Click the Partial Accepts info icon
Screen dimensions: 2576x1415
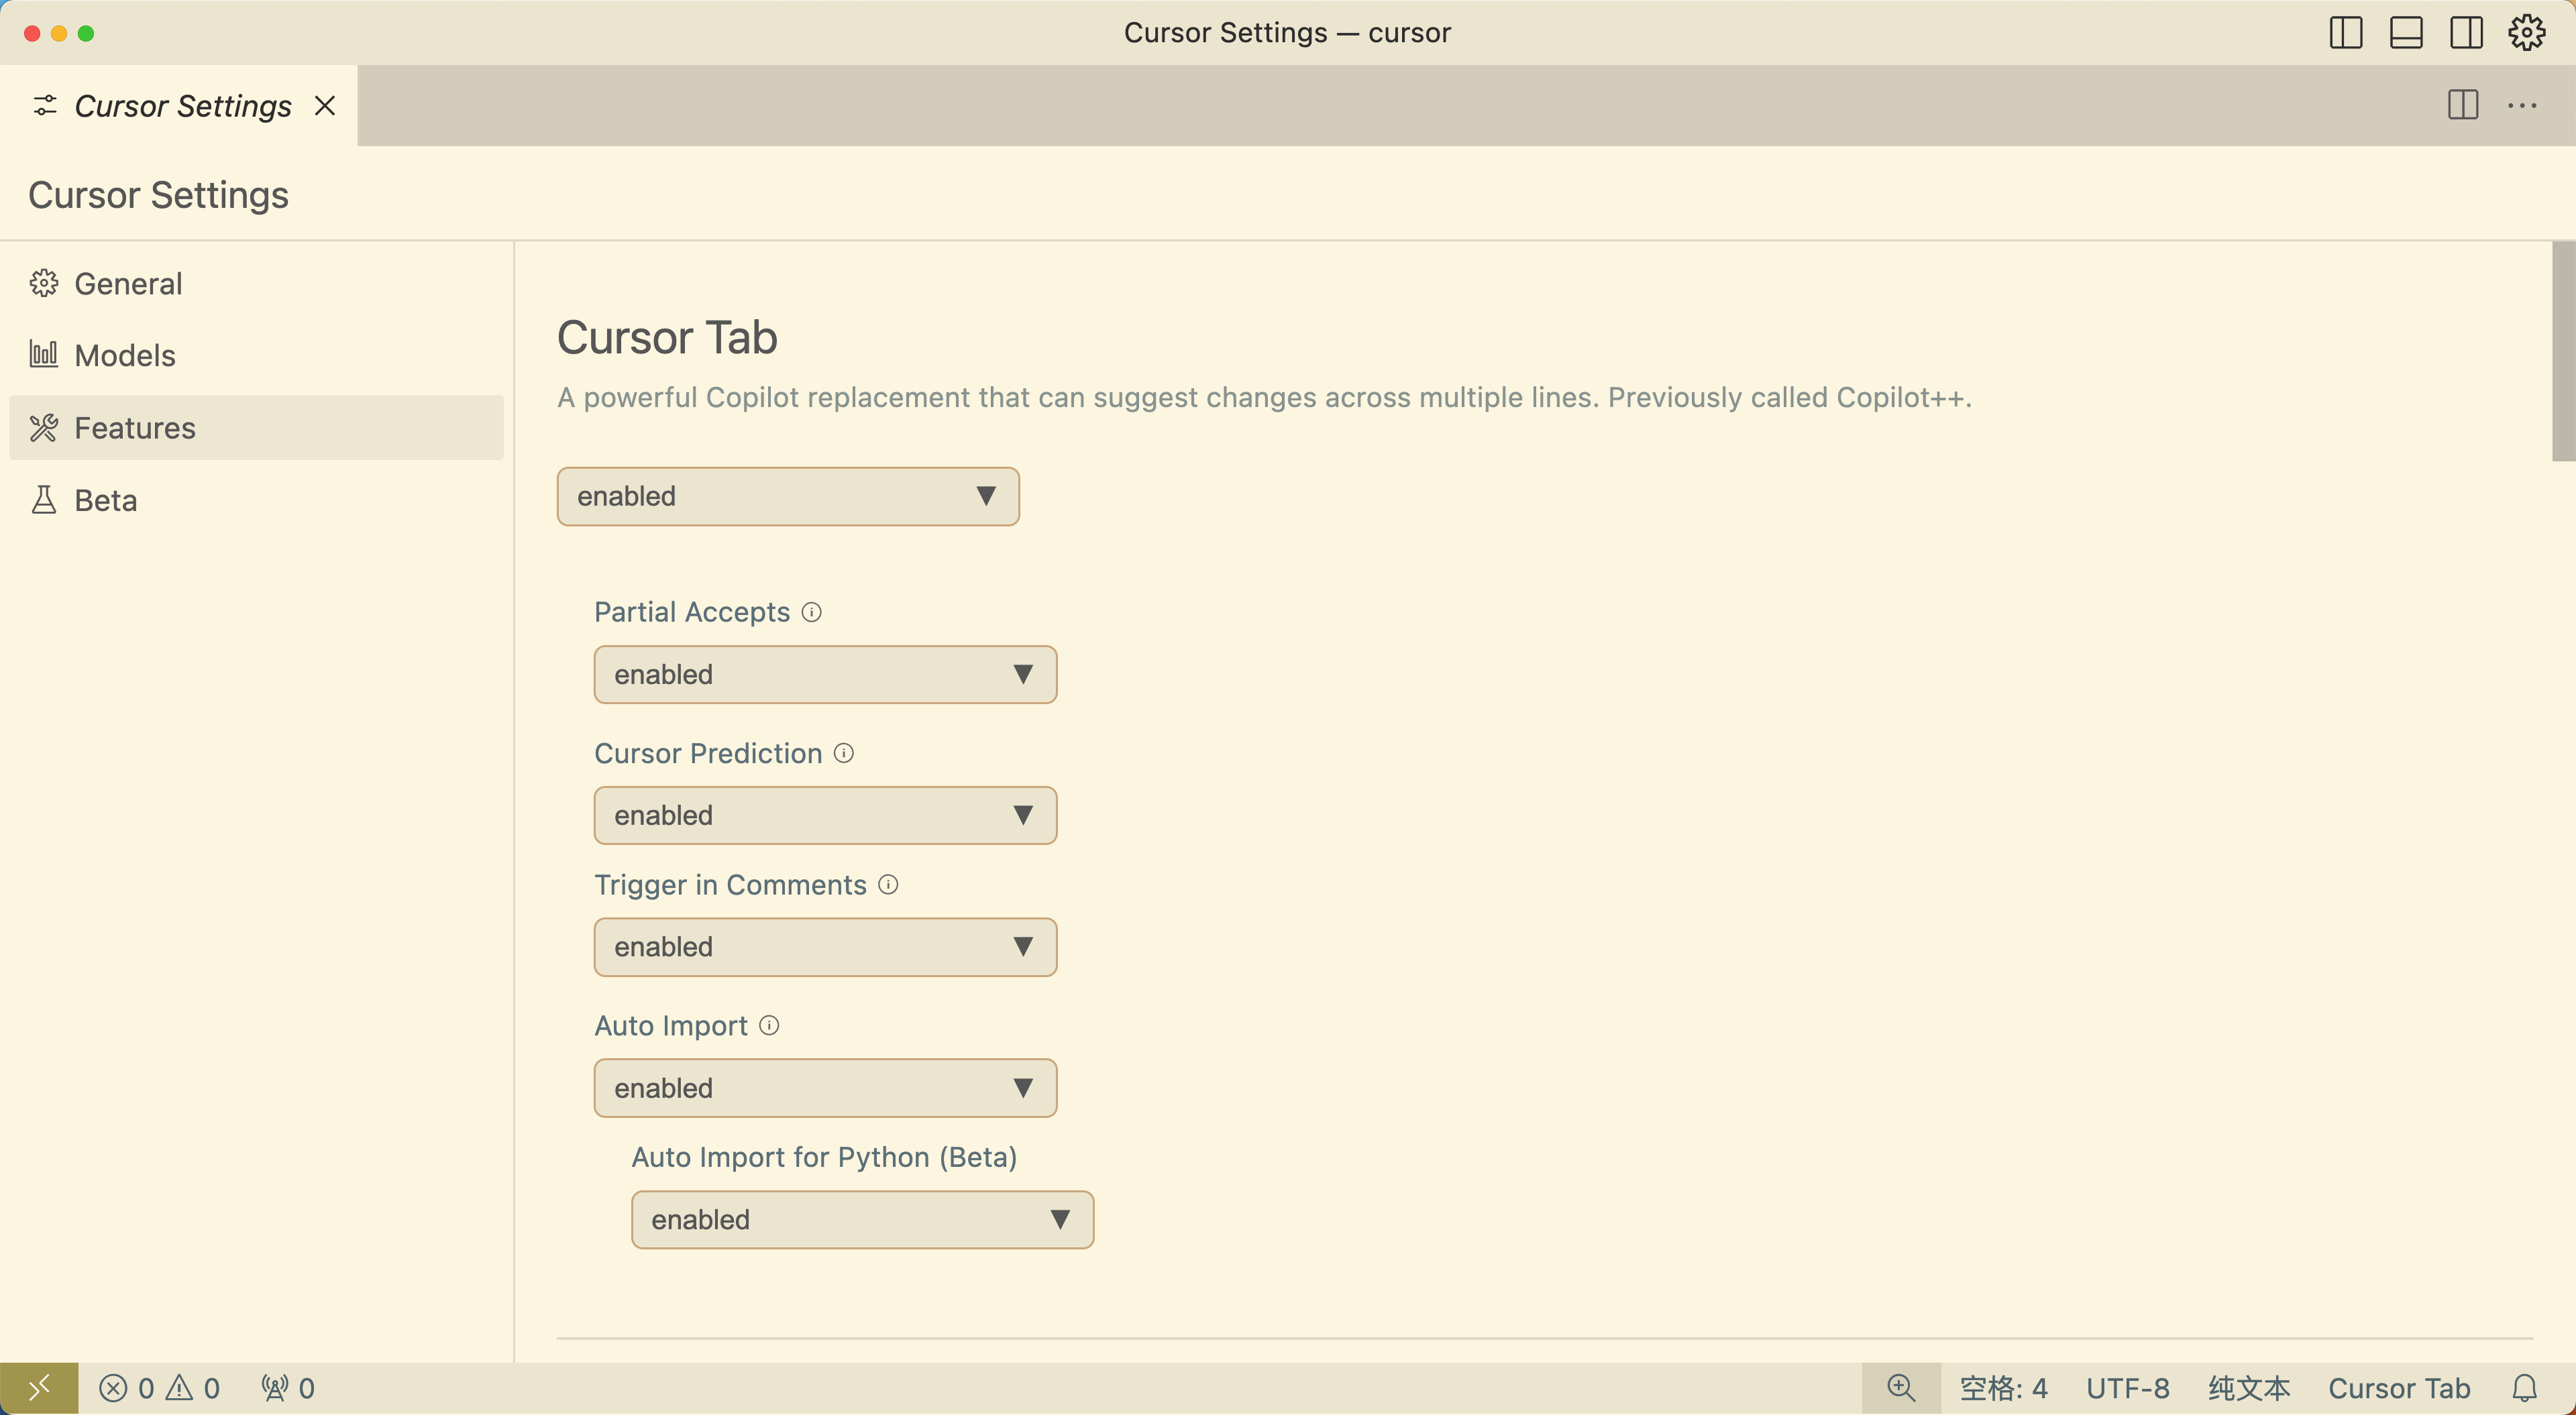(812, 612)
